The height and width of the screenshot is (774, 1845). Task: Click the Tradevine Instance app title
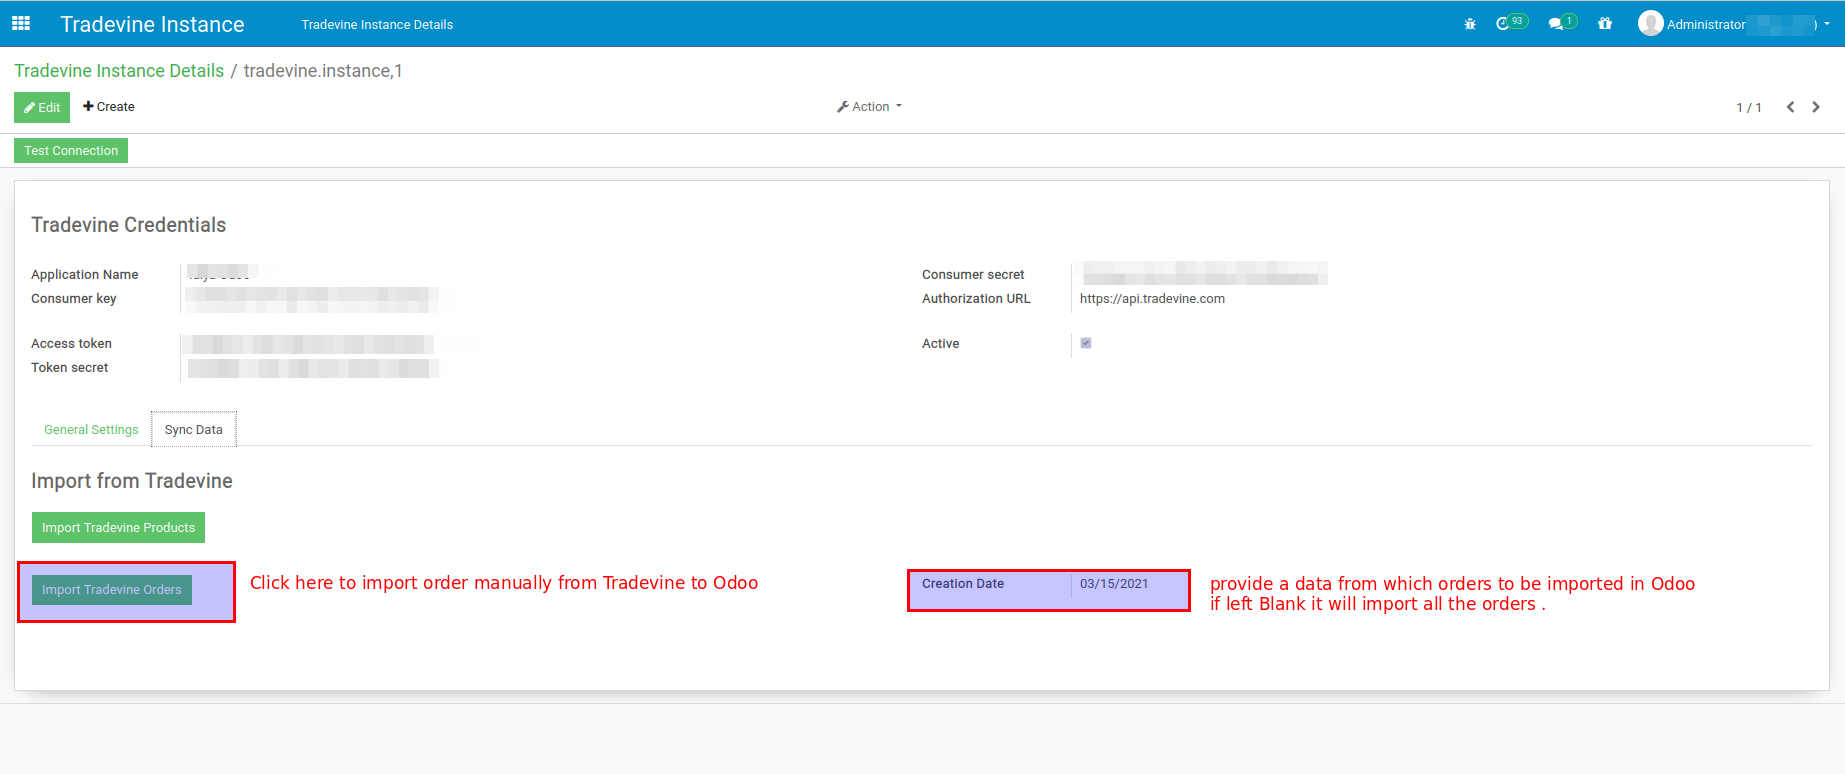click(x=152, y=24)
